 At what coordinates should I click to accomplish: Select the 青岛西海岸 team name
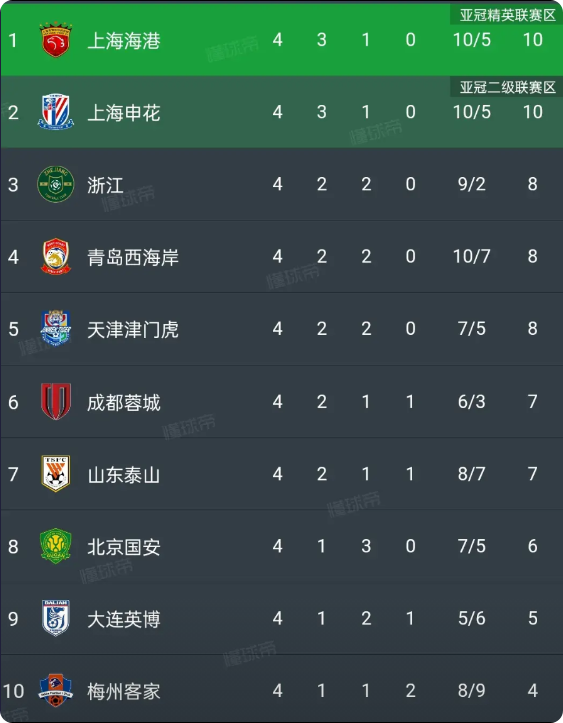coord(133,257)
